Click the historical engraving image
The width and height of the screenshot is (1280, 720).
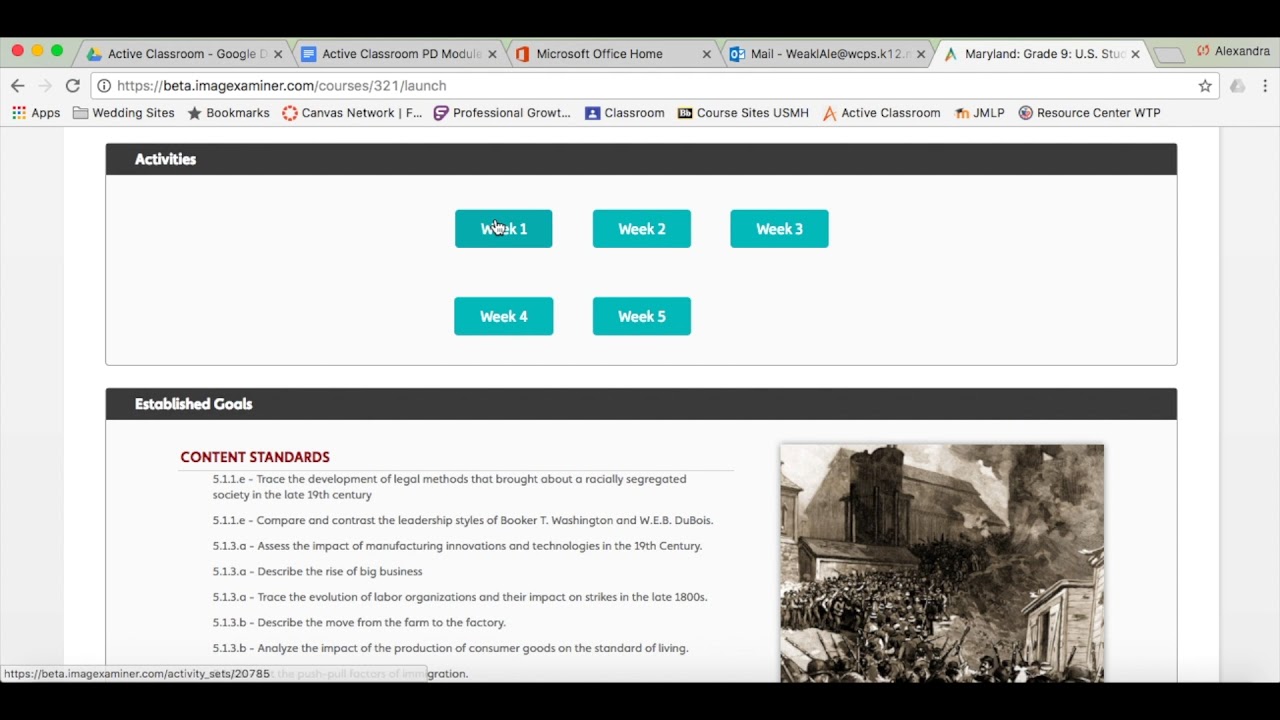(942, 564)
